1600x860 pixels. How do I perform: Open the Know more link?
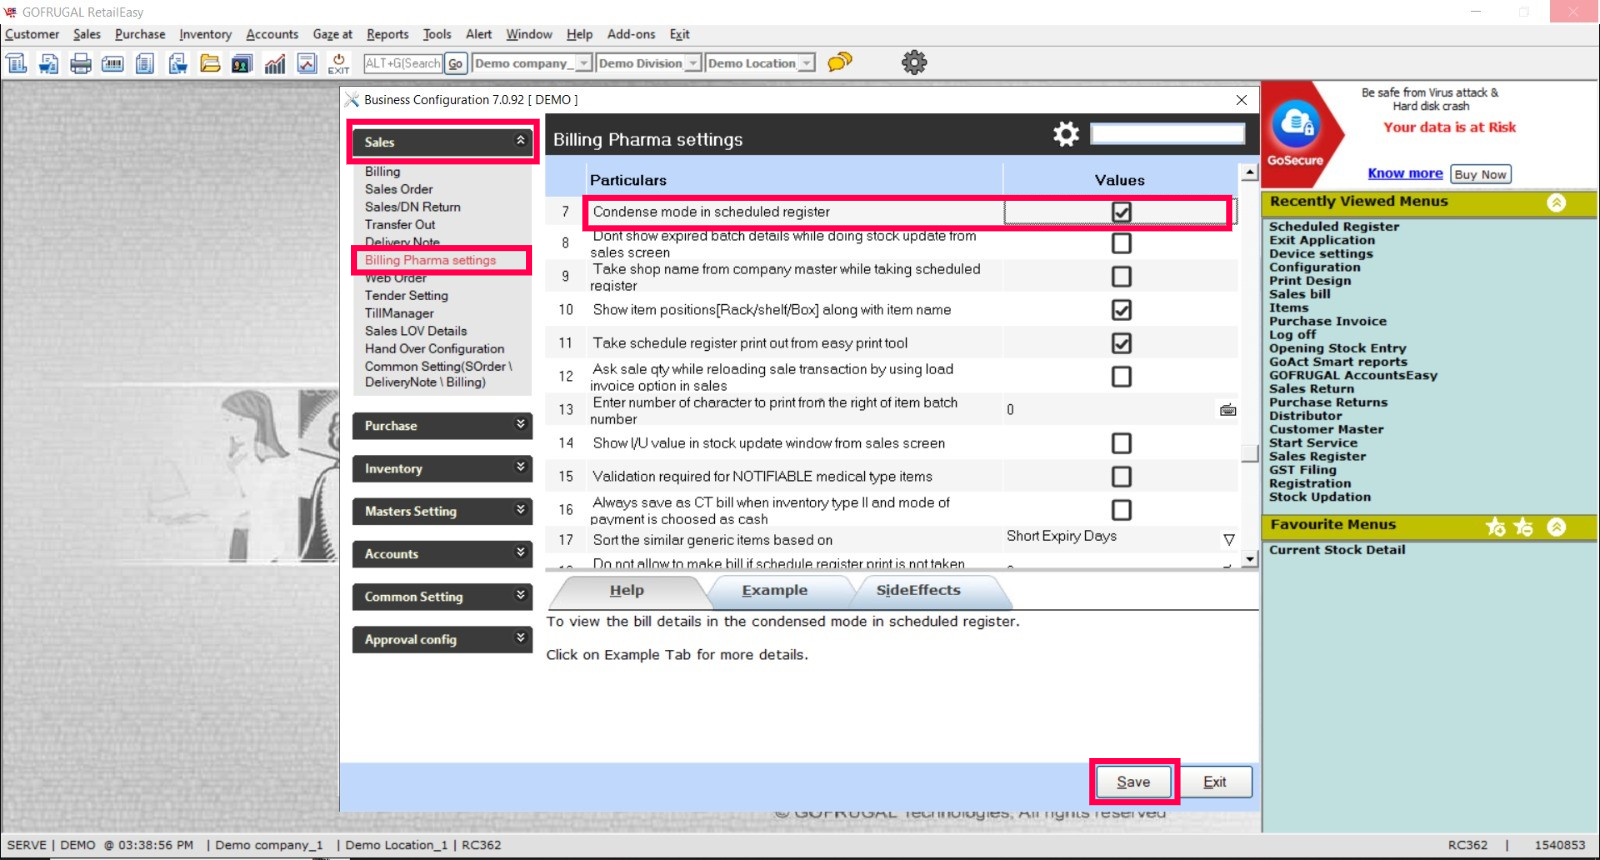(x=1405, y=173)
